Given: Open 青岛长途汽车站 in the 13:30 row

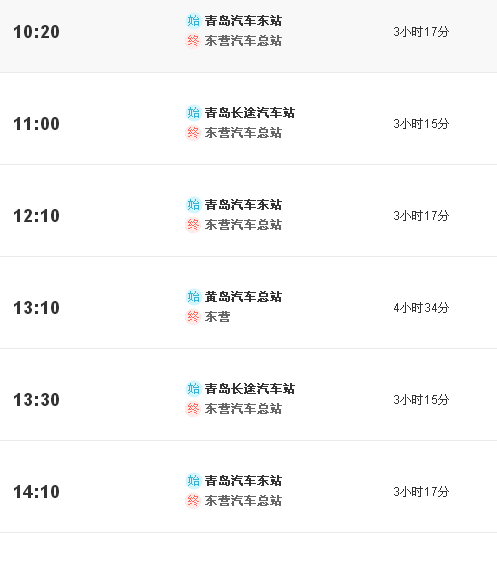Looking at the screenshot, I should pyautogui.click(x=250, y=389).
